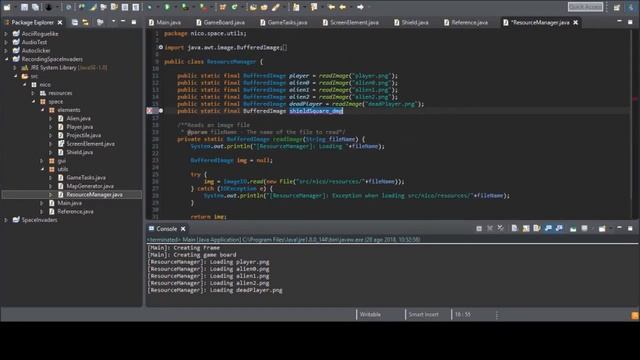Expand the SpaceInvaders project node
The height and width of the screenshot is (360, 640).
pyautogui.click(x=6, y=220)
